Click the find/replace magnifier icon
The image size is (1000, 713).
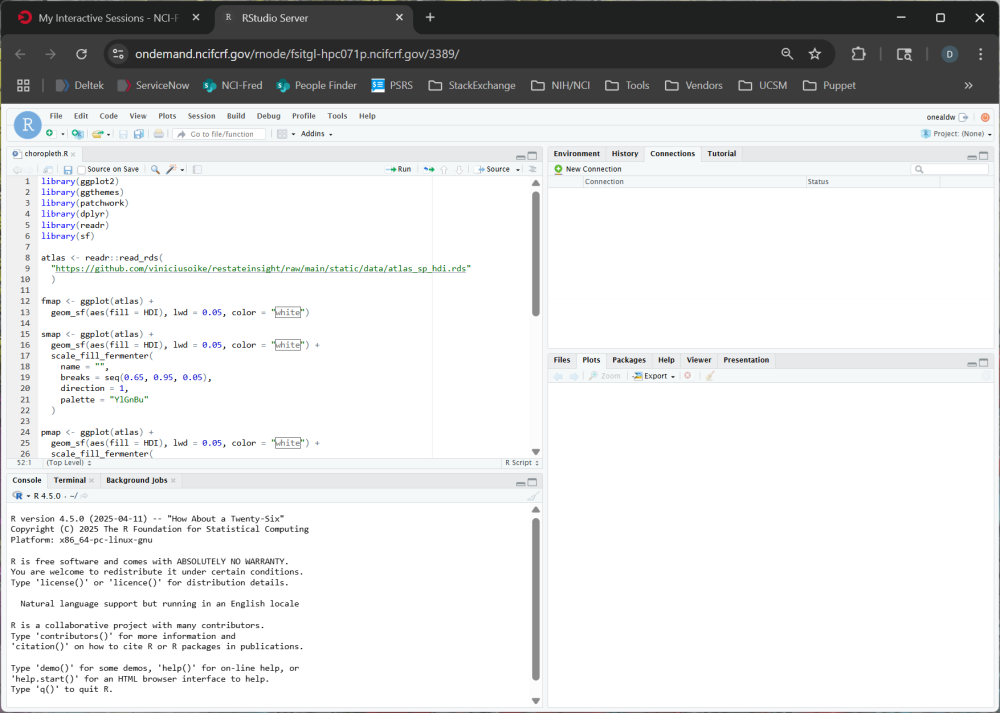tap(155, 170)
